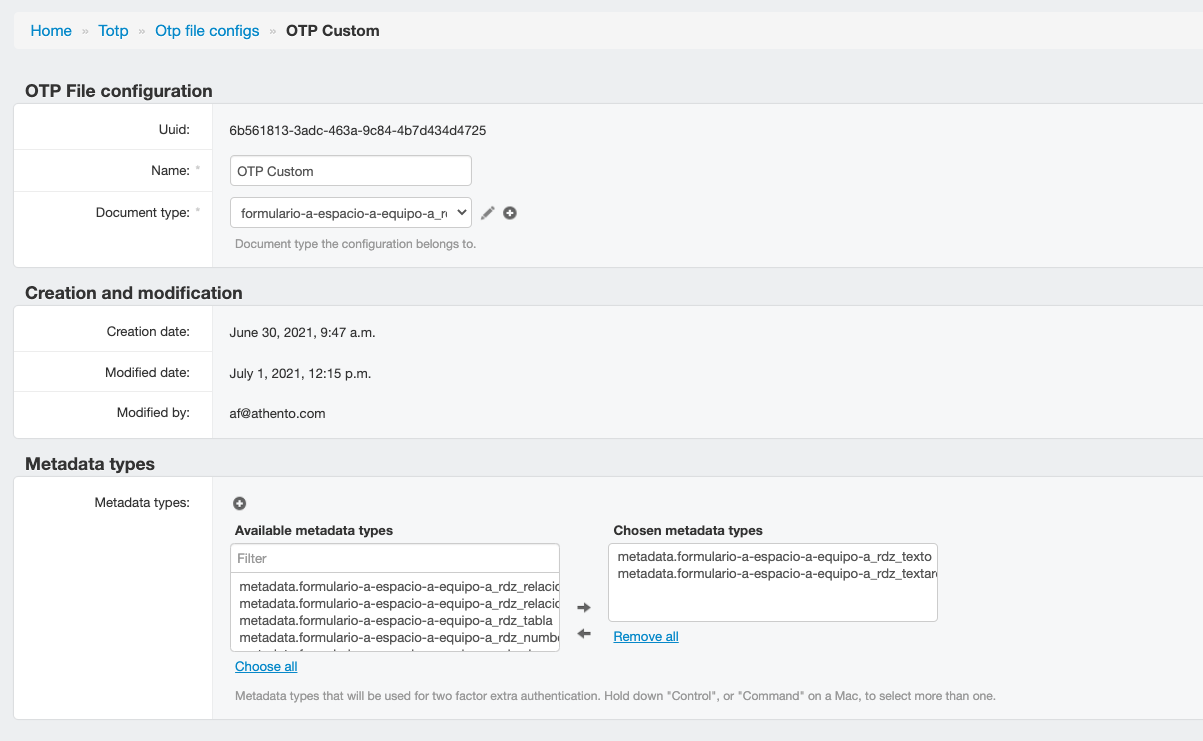Click right arrow to choose selected metadata
The image size is (1203, 741).
585,608
